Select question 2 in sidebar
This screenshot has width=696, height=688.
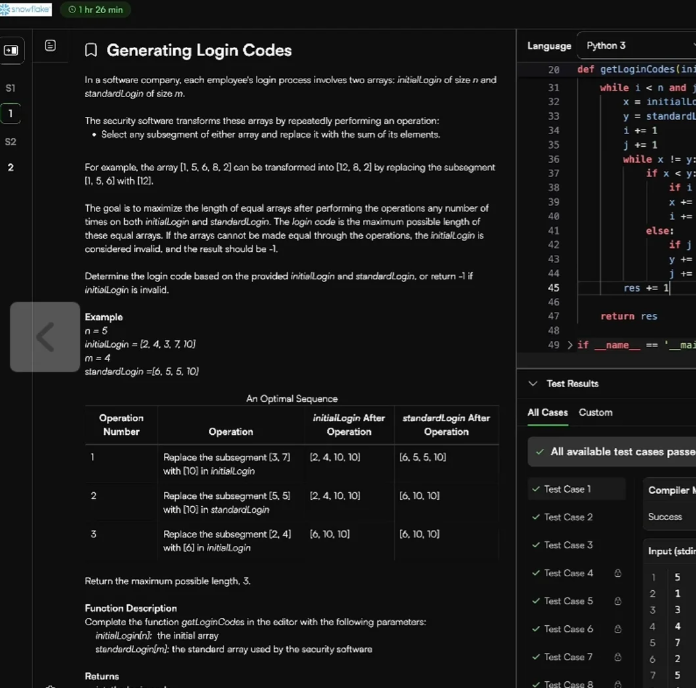tap(11, 168)
